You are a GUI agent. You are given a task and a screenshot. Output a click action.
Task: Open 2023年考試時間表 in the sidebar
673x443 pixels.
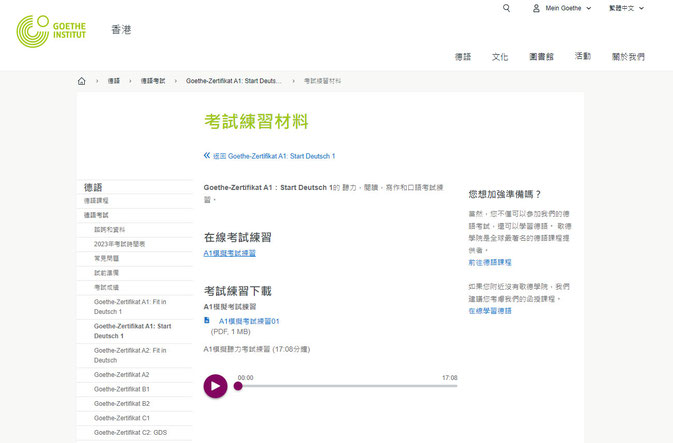pos(119,244)
